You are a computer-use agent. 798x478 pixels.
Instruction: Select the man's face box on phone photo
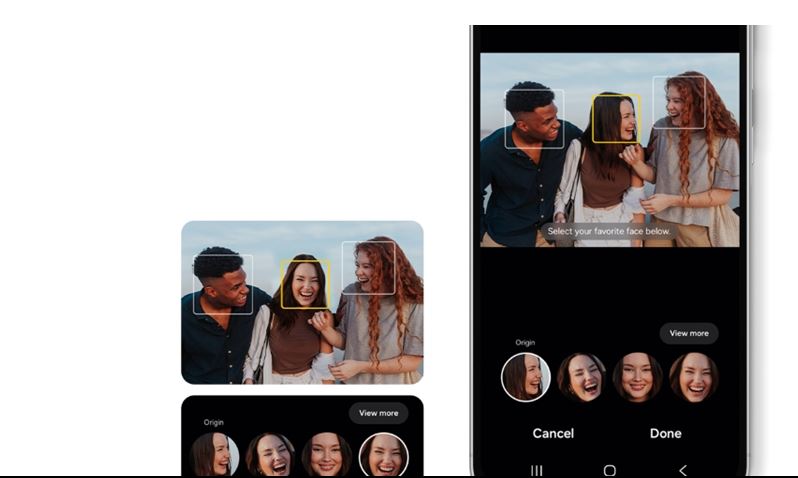coord(534,119)
